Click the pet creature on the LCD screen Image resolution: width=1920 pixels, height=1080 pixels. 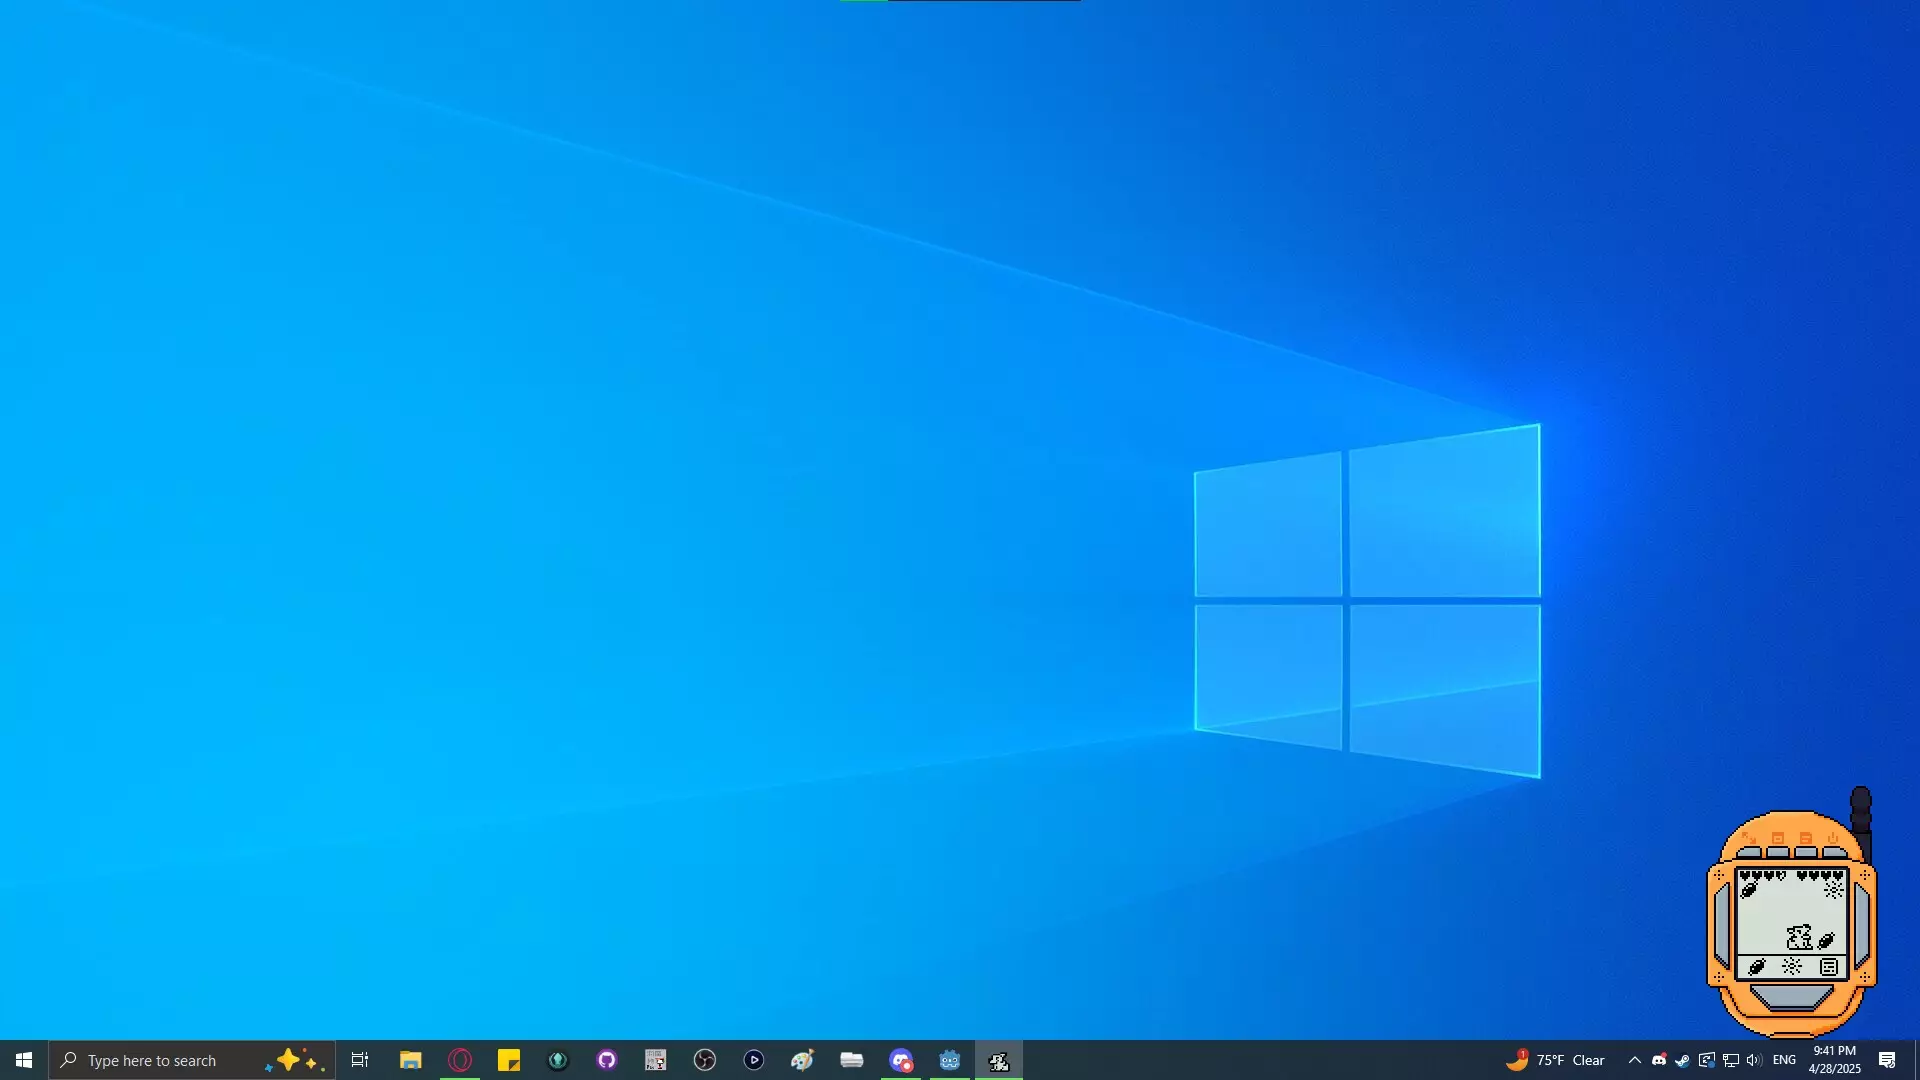1799,937
